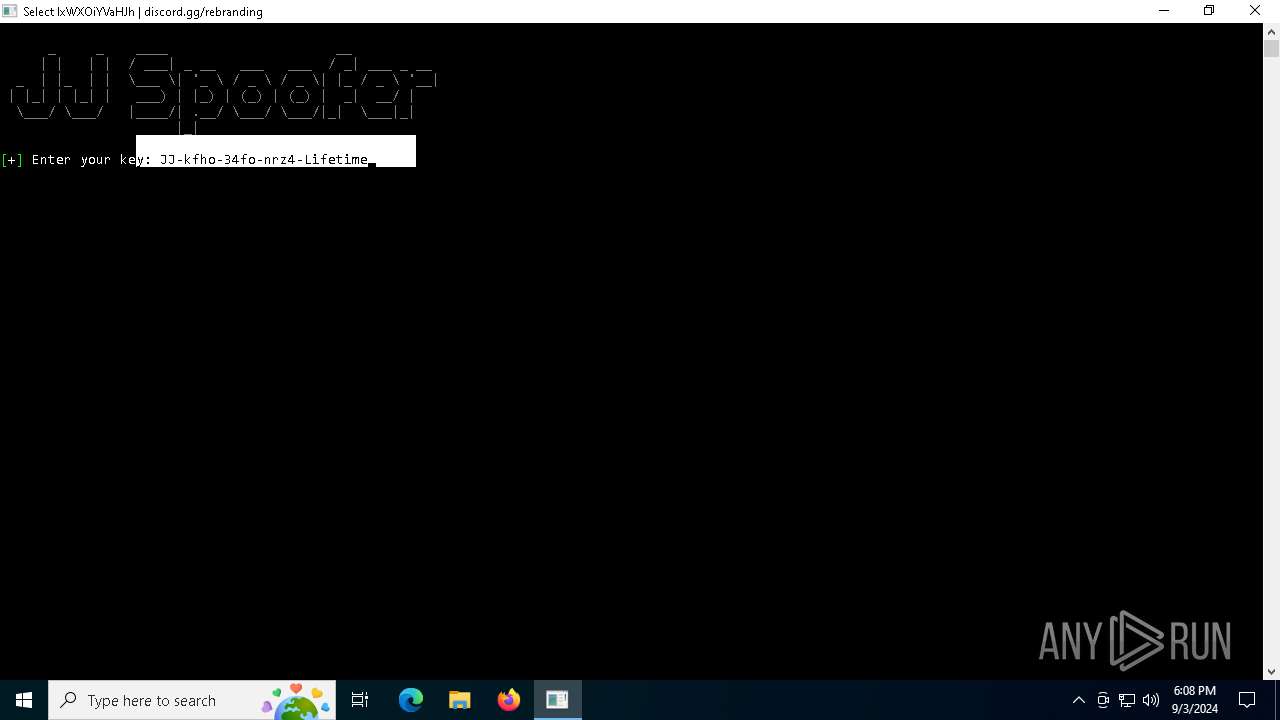Show hidden system tray icons
The height and width of the screenshot is (720, 1280).
point(1079,700)
